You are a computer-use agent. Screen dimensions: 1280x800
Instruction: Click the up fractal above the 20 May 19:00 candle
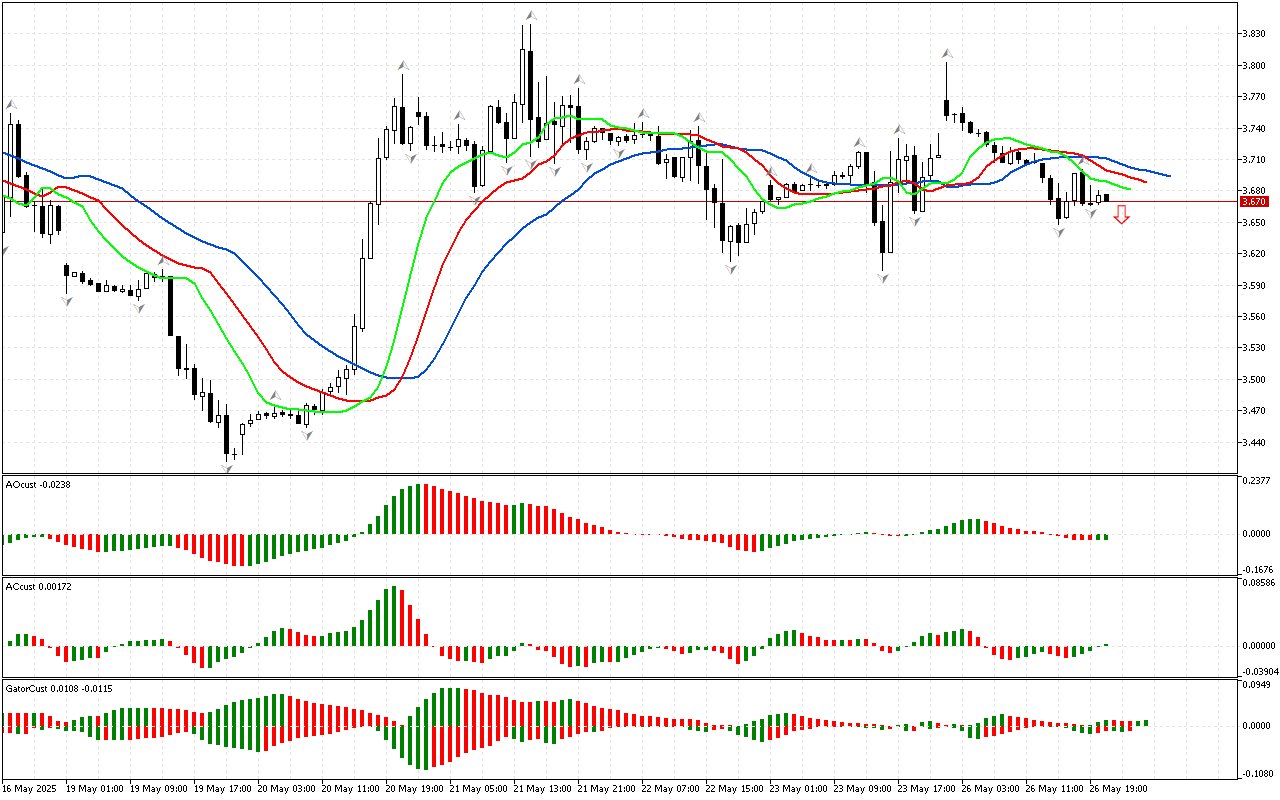pyautogui.click(x=402, y=66)
